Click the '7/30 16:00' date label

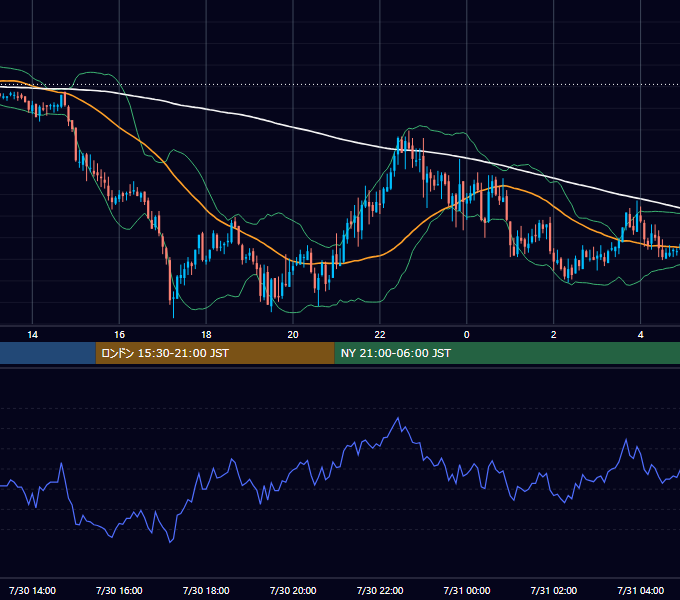(119, 590)
